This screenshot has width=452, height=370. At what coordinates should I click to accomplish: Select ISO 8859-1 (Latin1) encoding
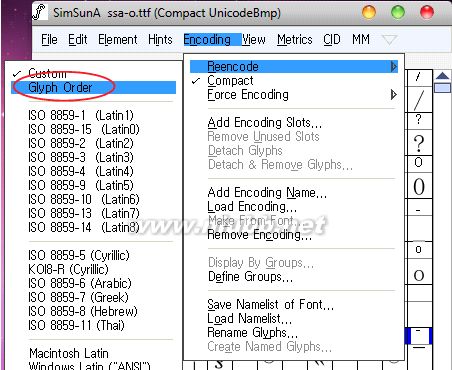pos(81,116)
